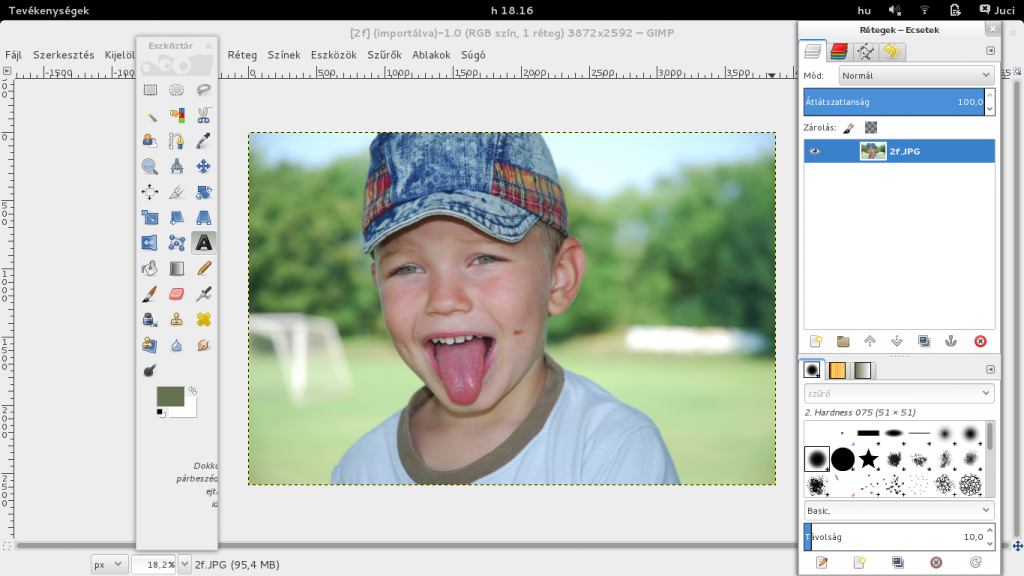This screenshot has height=576, width=1024.
Task: Select the star-shaped brush thumbnail
Action: pyautogui.click(x=868, y=458)
